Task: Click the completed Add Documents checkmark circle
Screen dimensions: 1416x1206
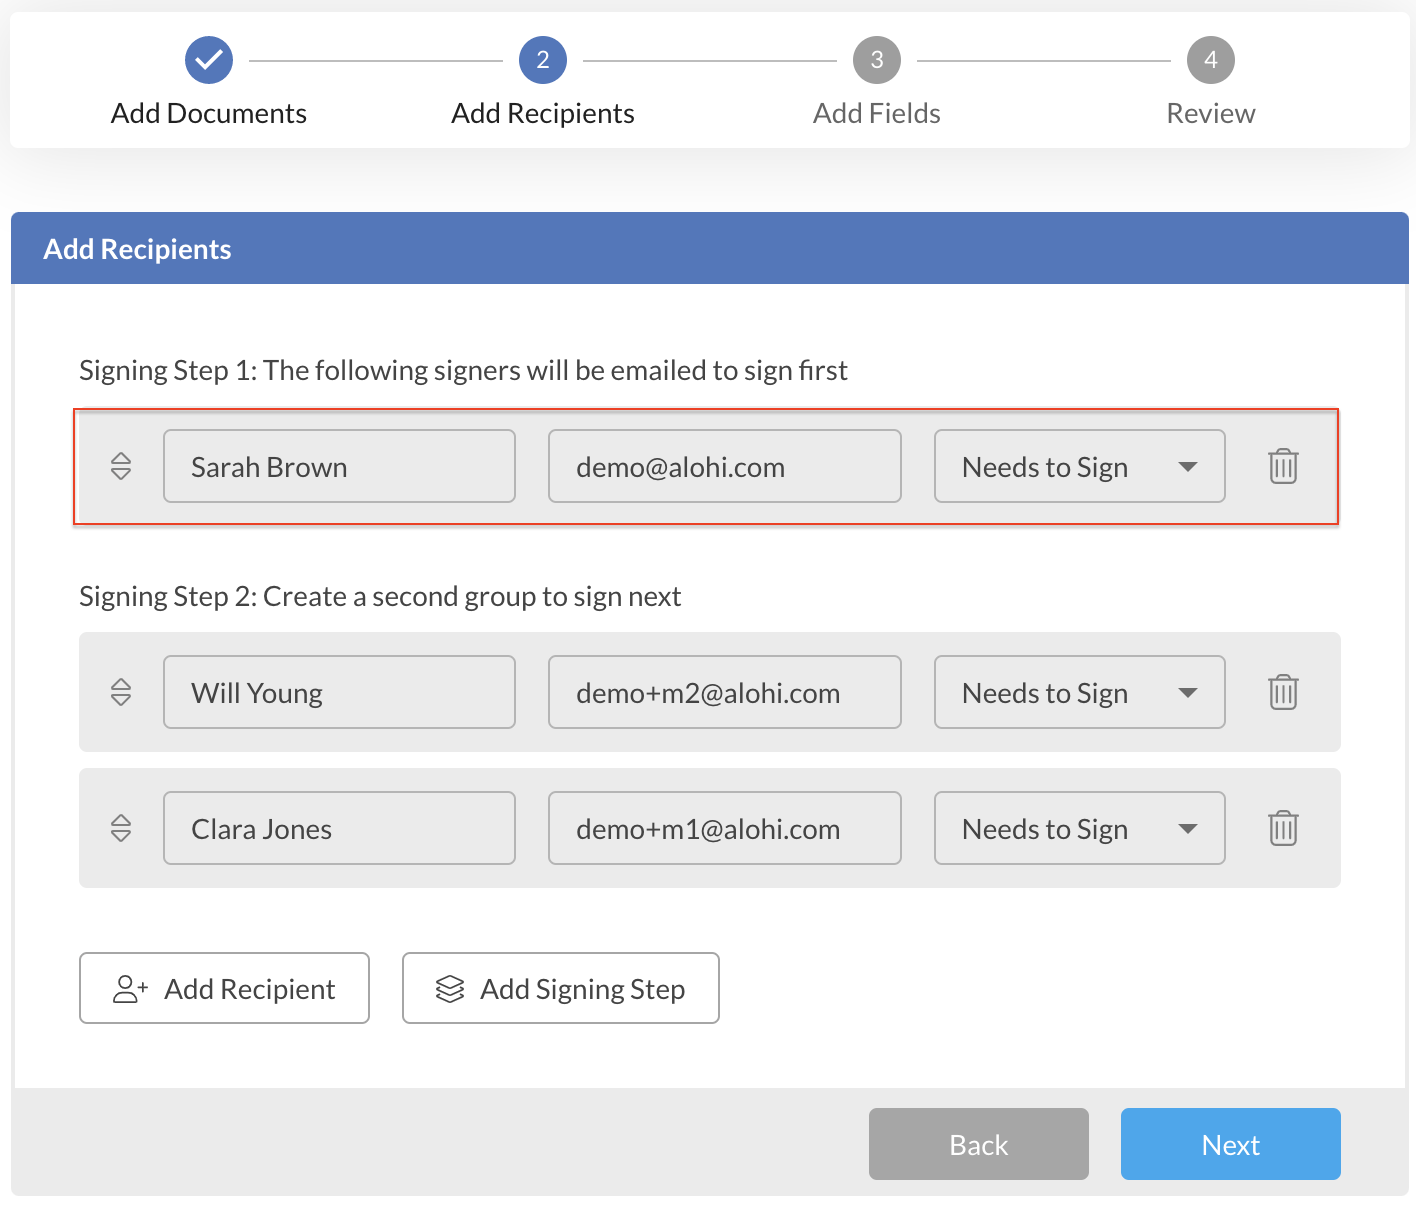Action: point(209,61)
